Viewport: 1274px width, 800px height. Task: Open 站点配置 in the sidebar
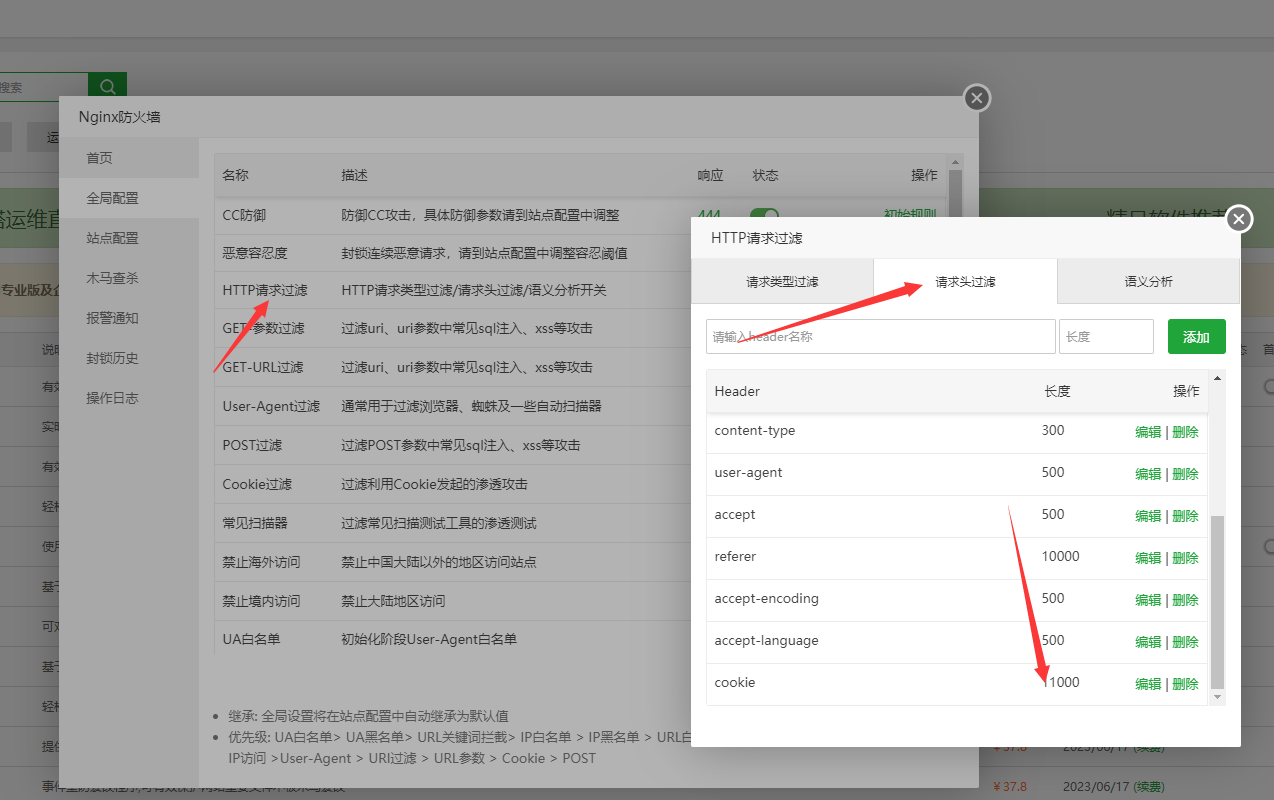point(112,238)
